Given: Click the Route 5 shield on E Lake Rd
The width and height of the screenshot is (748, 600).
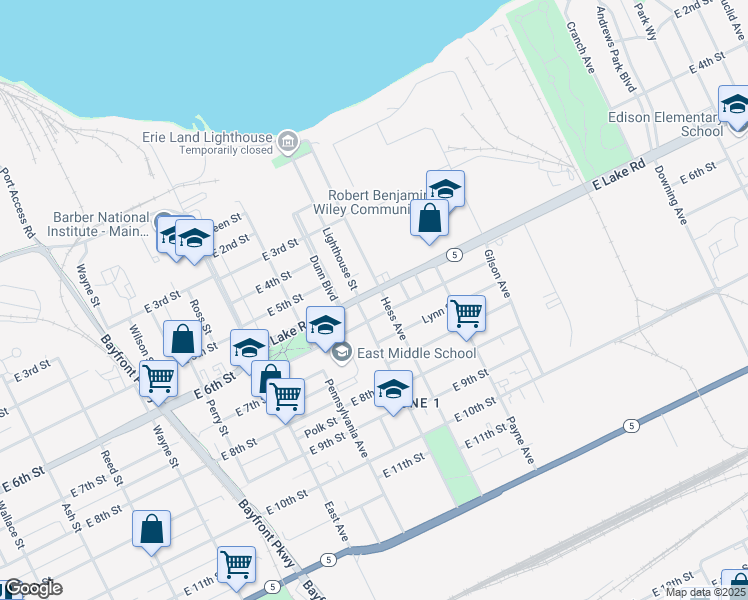Looking at the screenshot, I should tap(453, 254).
